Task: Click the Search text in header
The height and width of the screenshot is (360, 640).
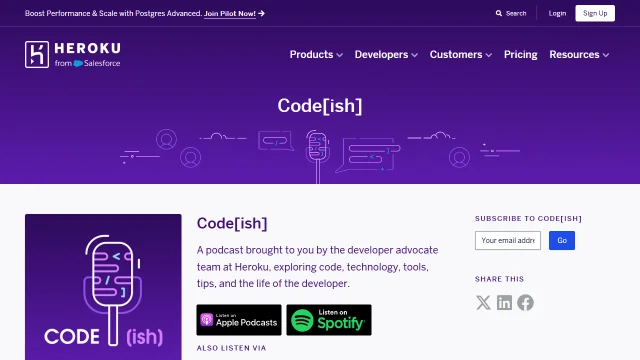Action: [516, 13]
